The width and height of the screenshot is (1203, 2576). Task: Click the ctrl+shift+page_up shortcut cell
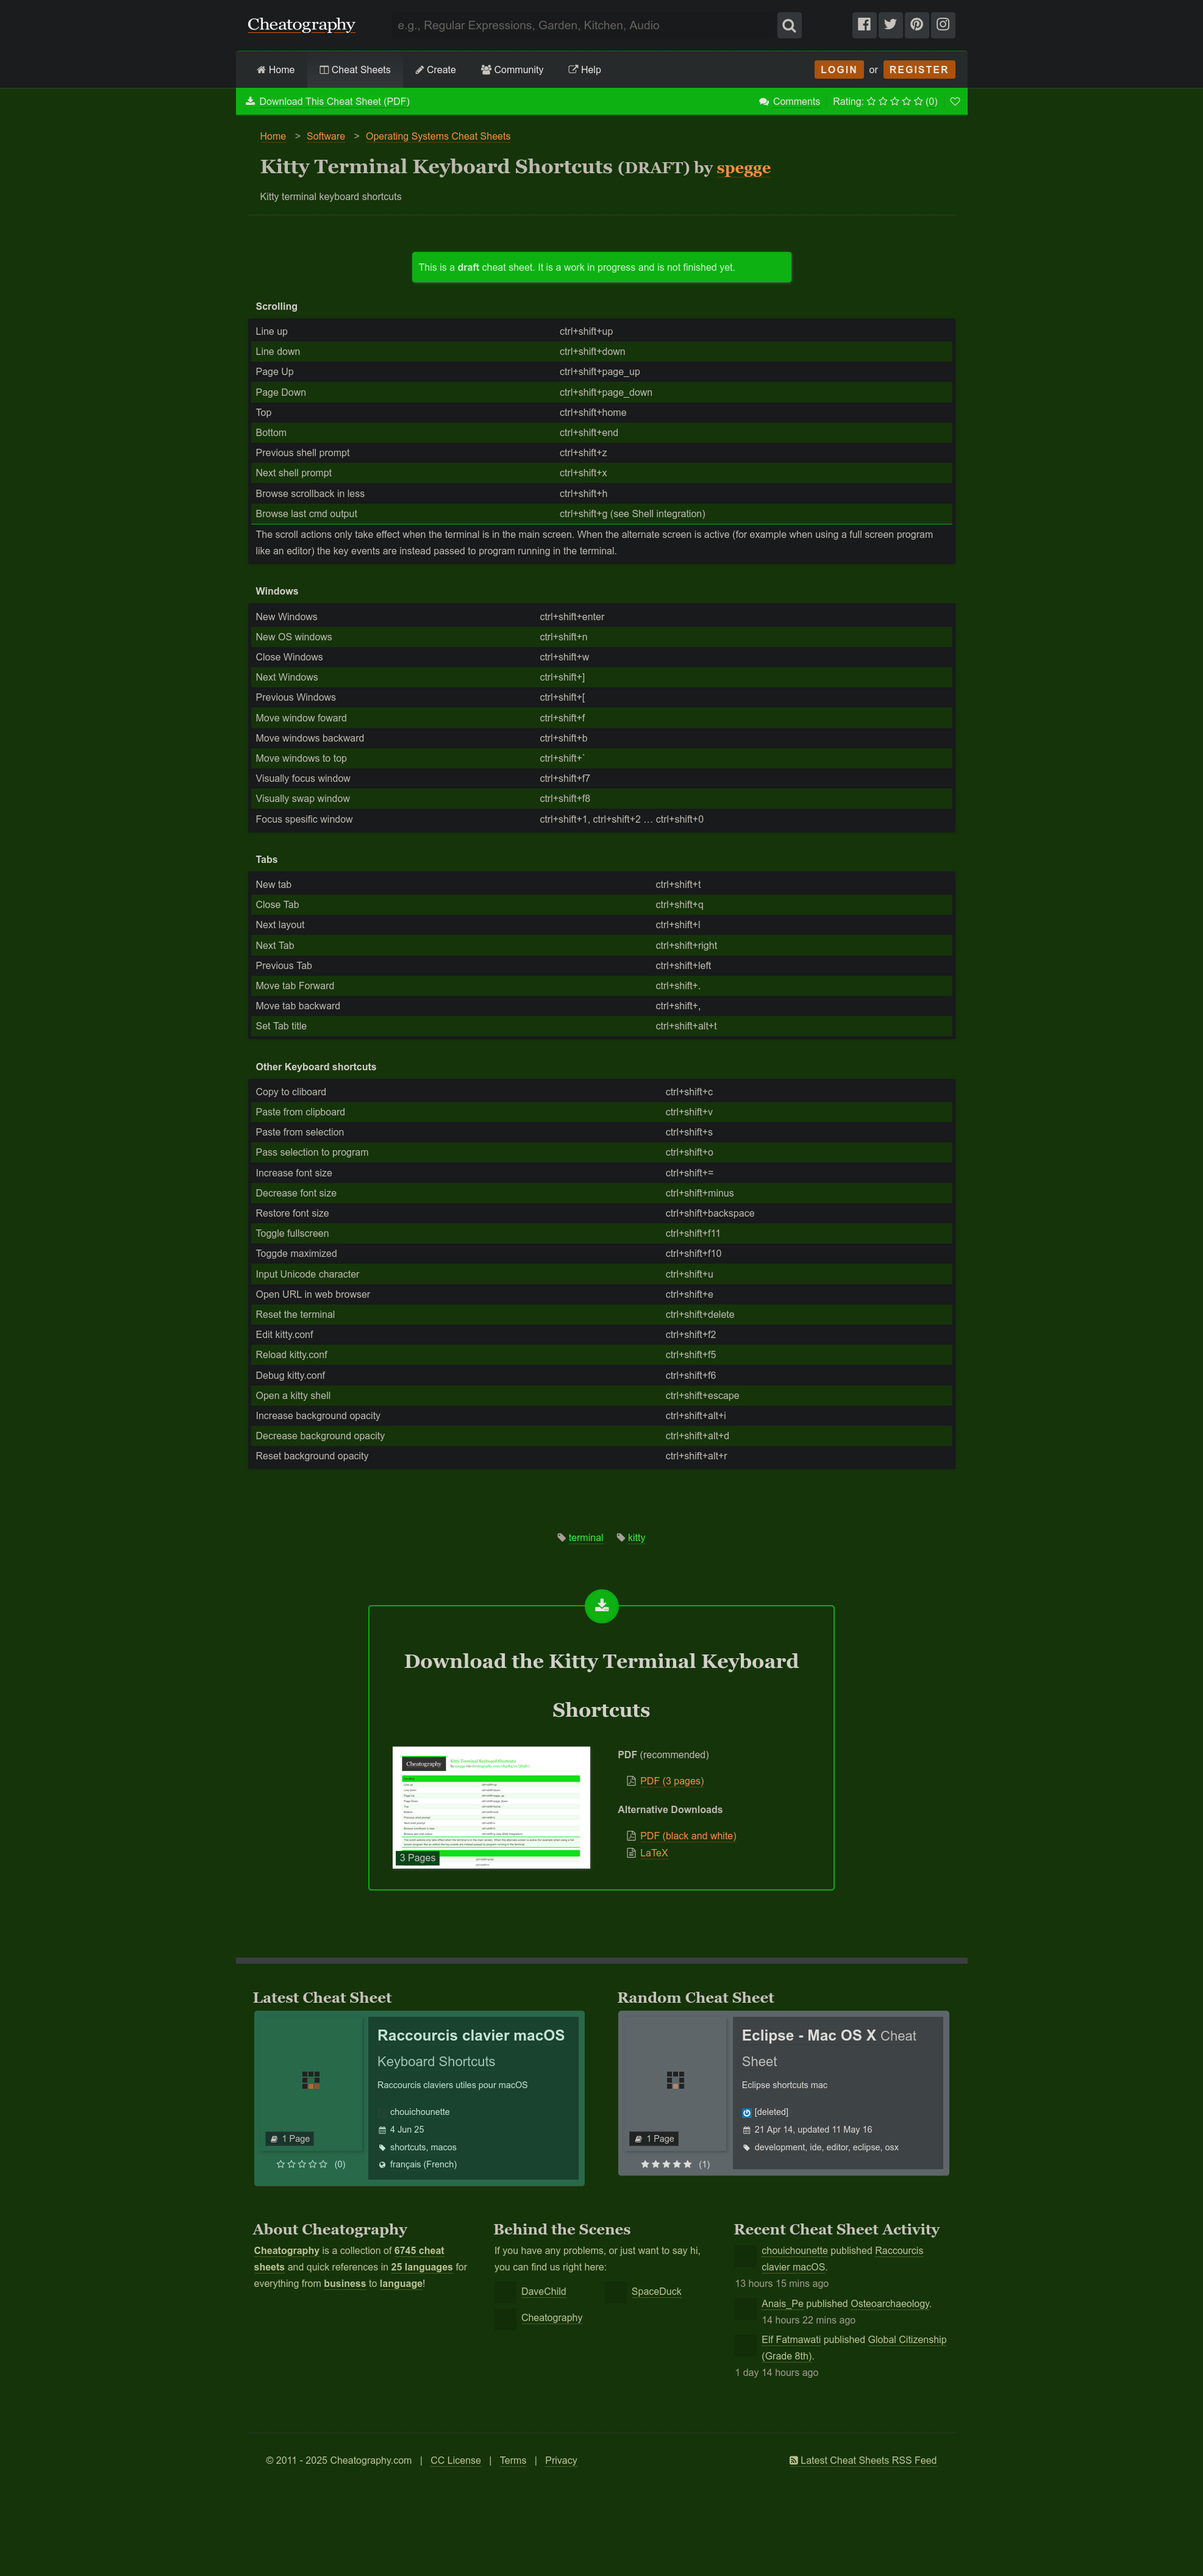599,371
